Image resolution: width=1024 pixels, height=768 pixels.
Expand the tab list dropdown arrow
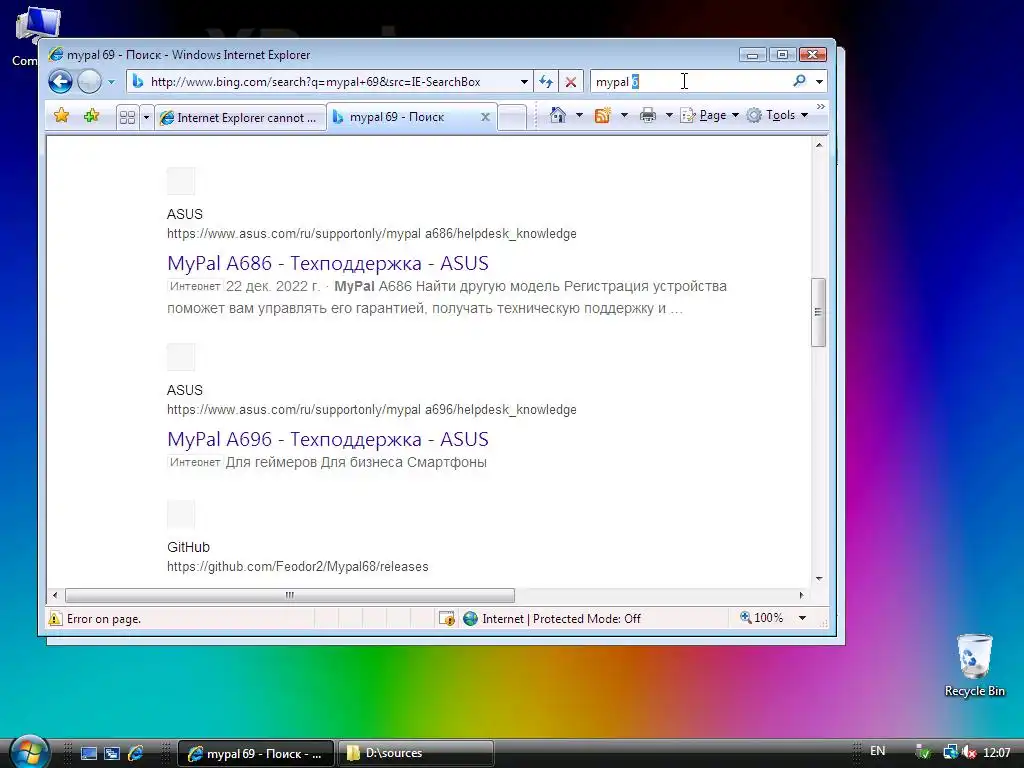pos(146,118)
